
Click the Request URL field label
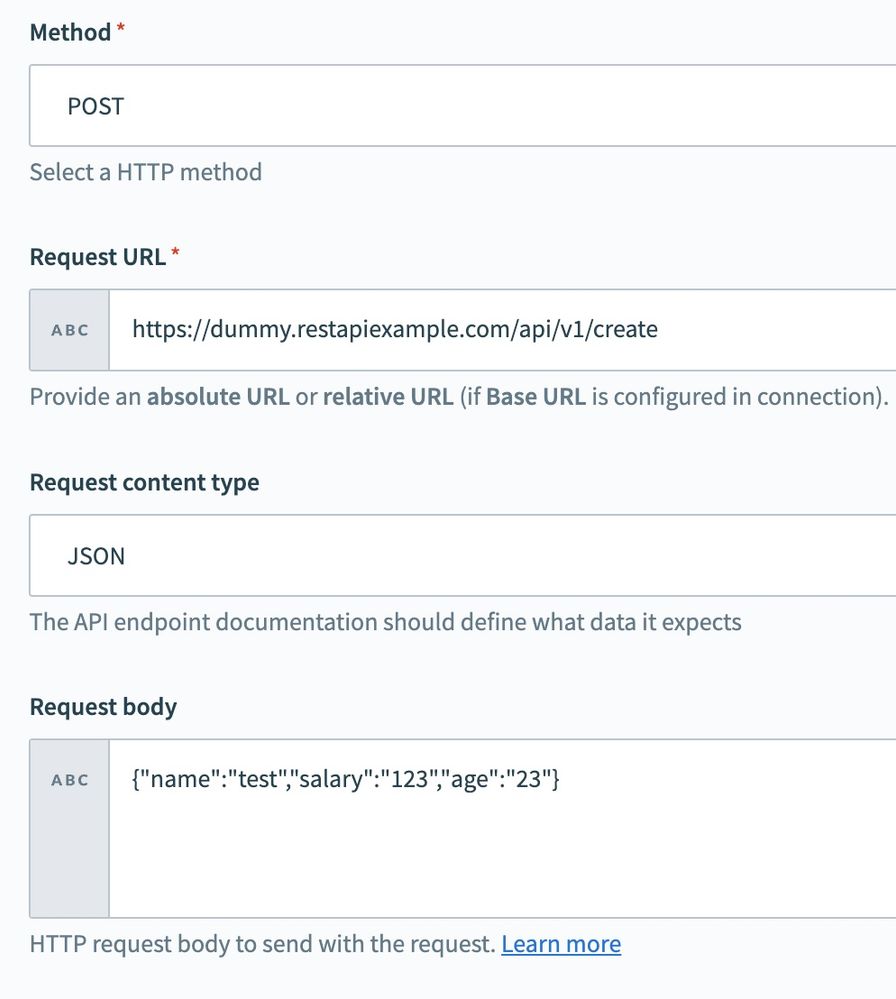(x=97, y=257)
